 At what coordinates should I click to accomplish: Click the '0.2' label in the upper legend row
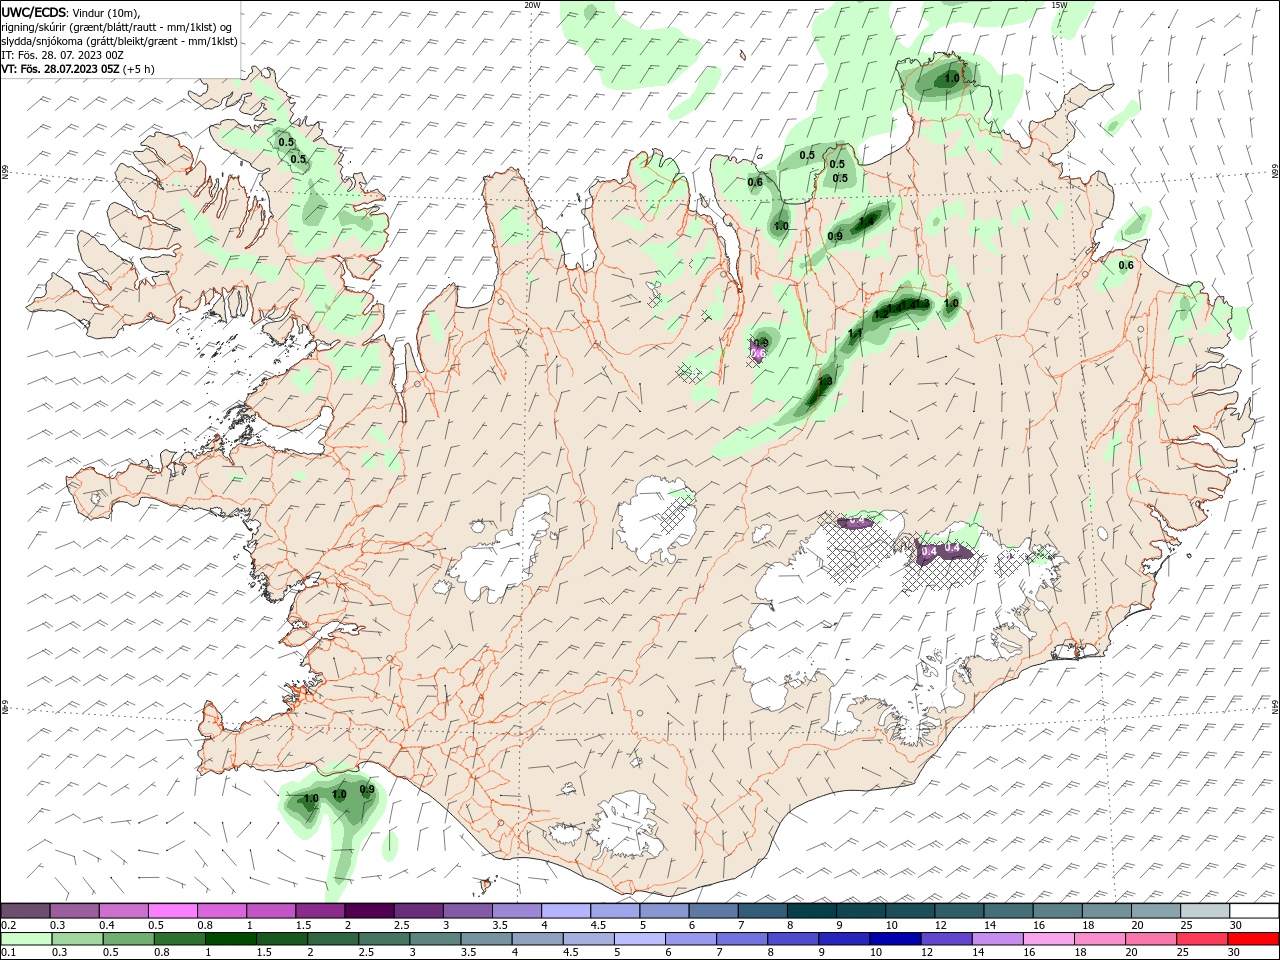(9, 925)
